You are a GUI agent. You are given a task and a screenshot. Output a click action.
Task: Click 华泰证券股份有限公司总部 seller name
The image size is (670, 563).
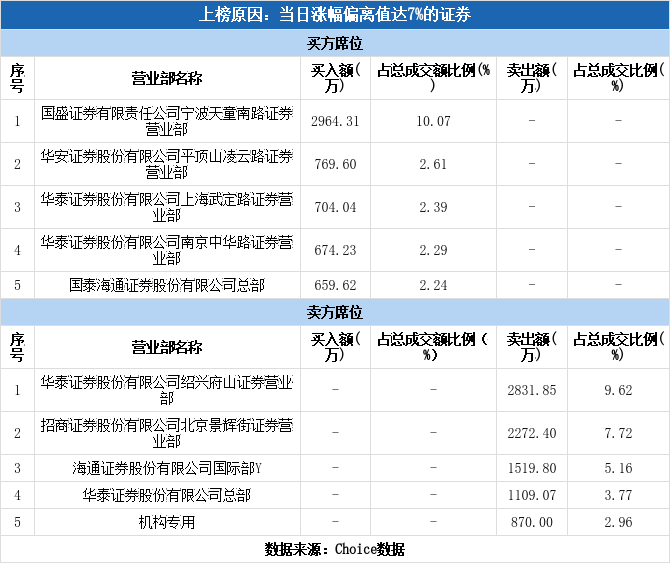(x=167, y=495)
